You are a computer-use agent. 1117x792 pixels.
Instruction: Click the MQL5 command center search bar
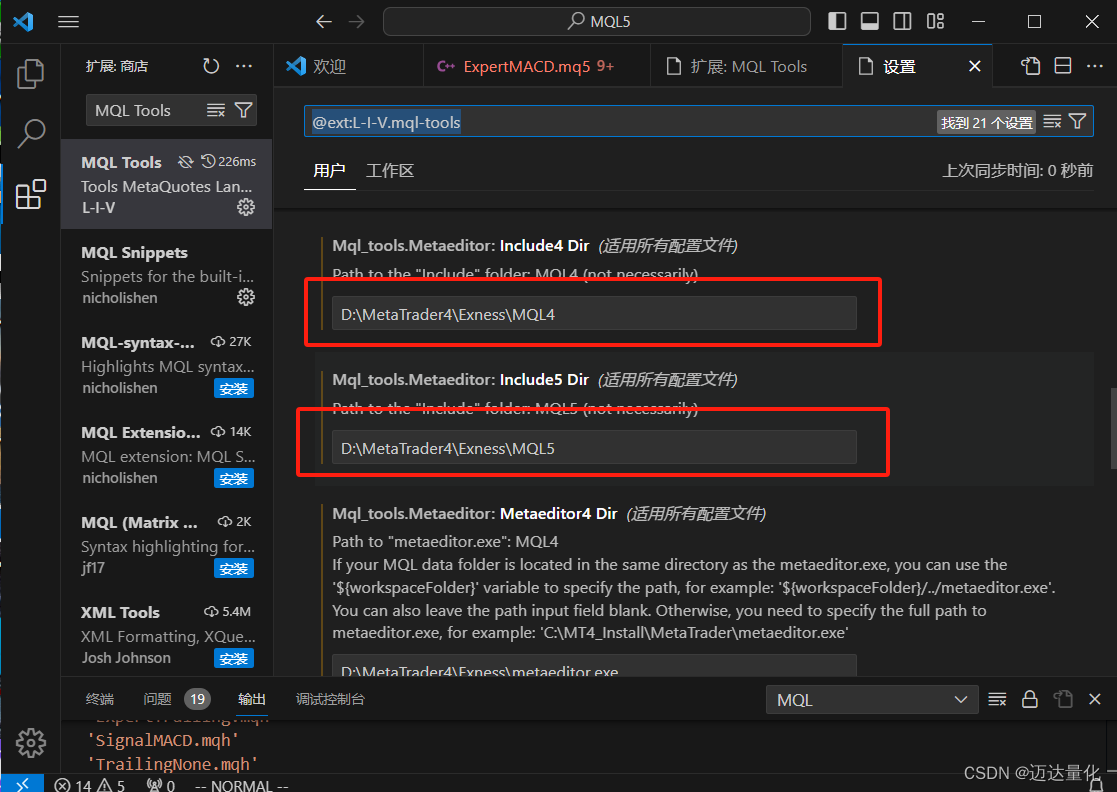point(597,21)
